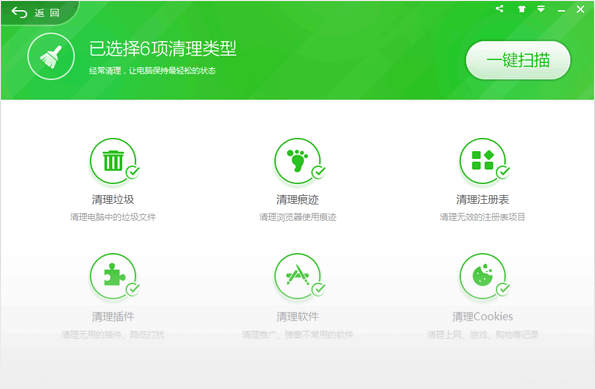Select the 清理垃圾 trash bin icon
595x389 pixels.
[113, 161]
